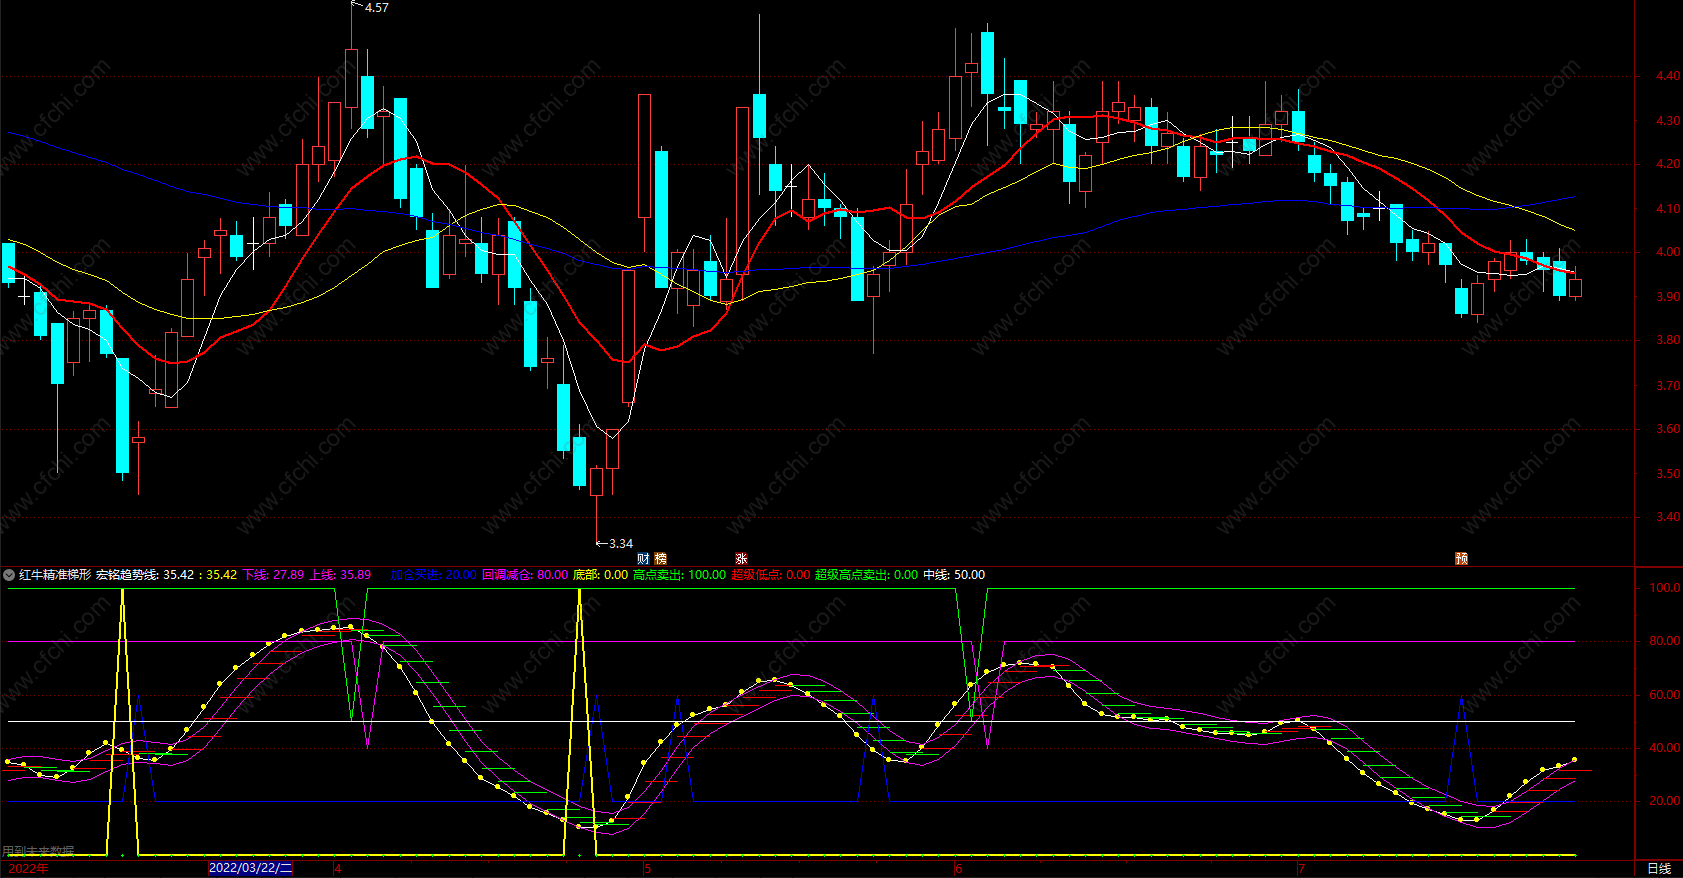This screenshot has height=878, width=1683.
Task: Click the 80.00 indicator axis label
Action: (1664, 641)
